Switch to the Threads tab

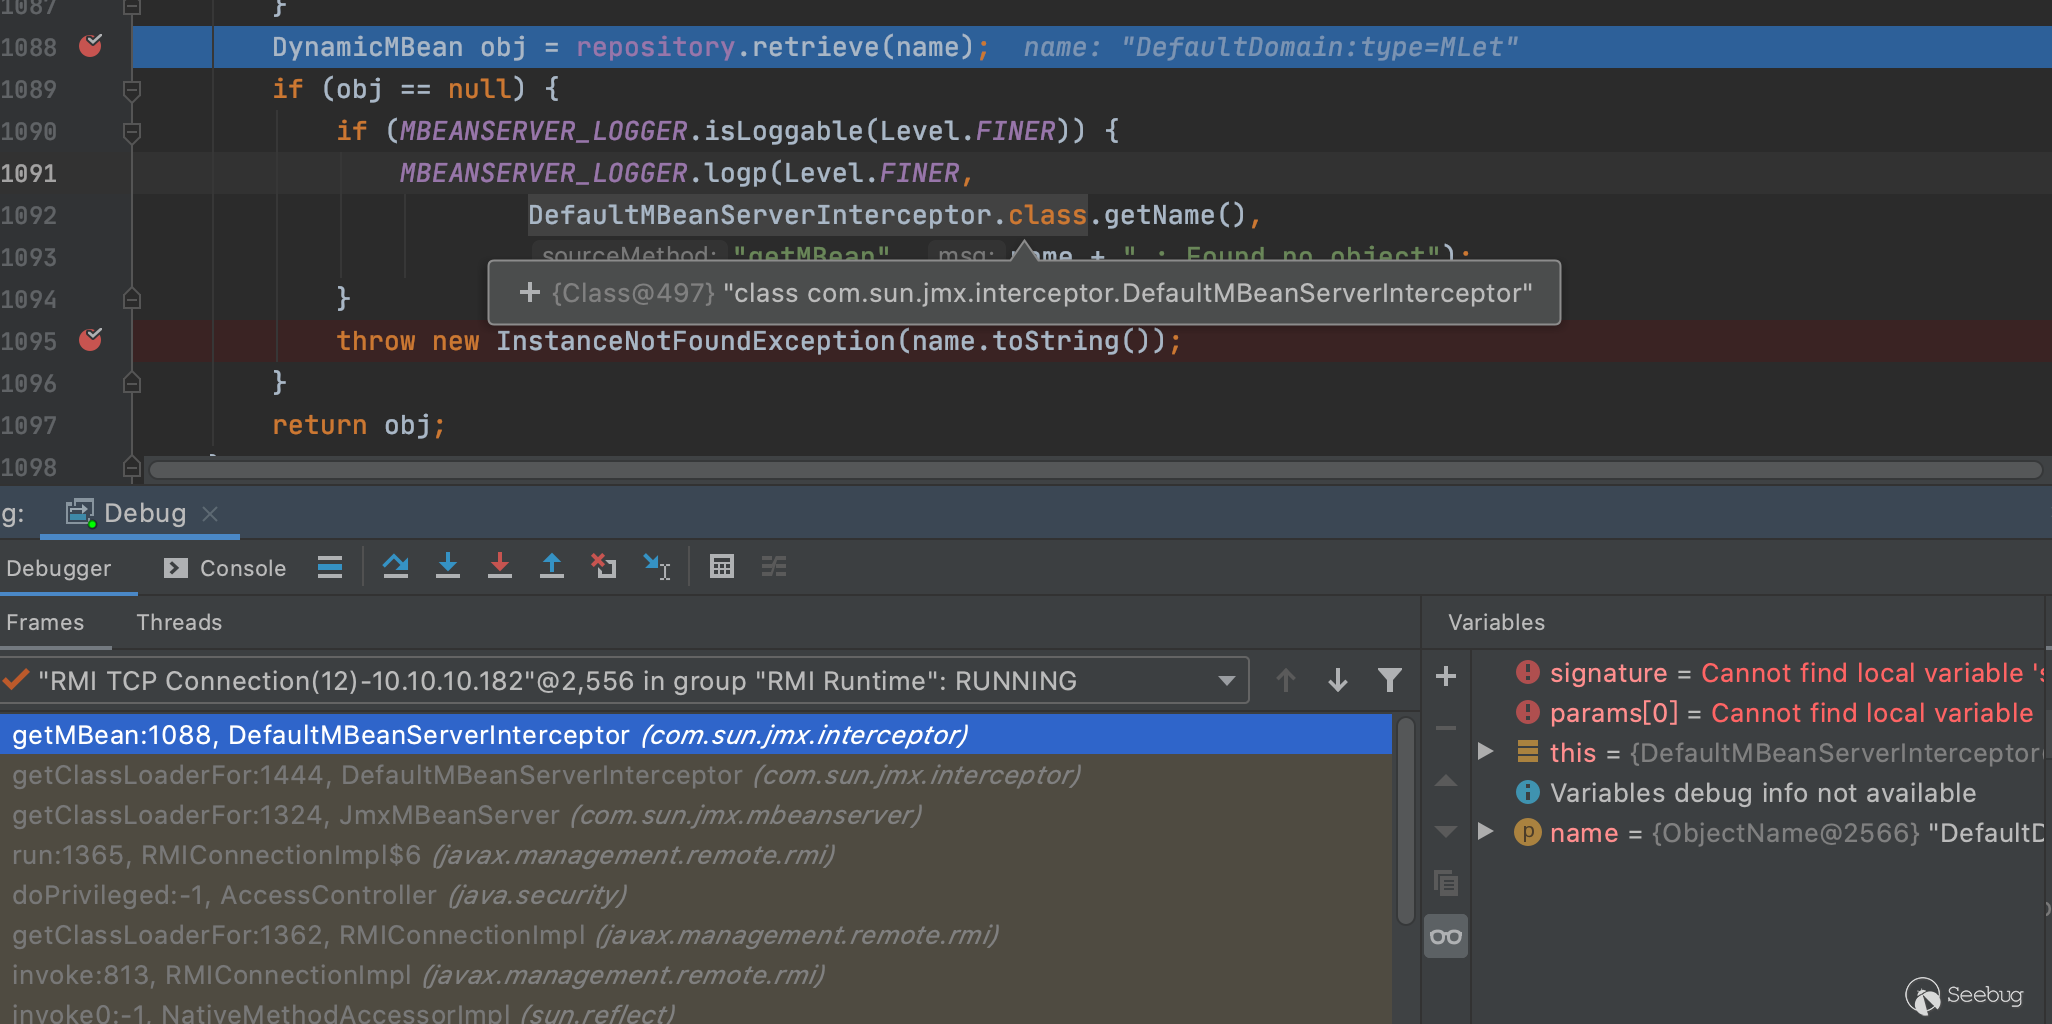click(179, 622)
